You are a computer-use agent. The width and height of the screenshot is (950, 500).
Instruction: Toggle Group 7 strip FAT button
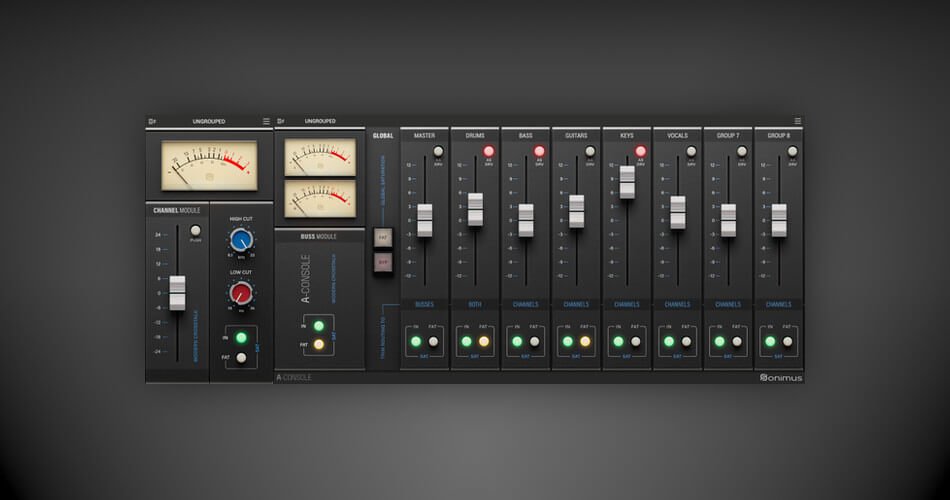pyautogui.click(x=737, y=342)
